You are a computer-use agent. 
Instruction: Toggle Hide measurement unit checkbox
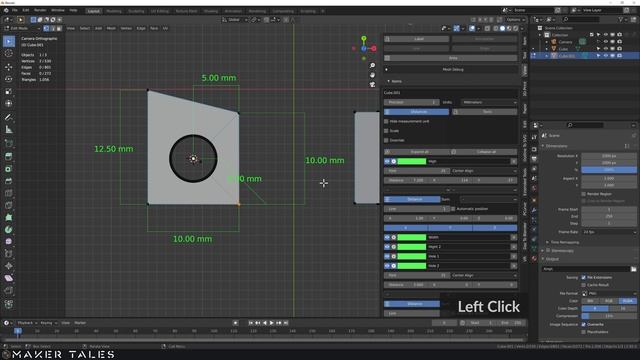click(x=386, y=121)
